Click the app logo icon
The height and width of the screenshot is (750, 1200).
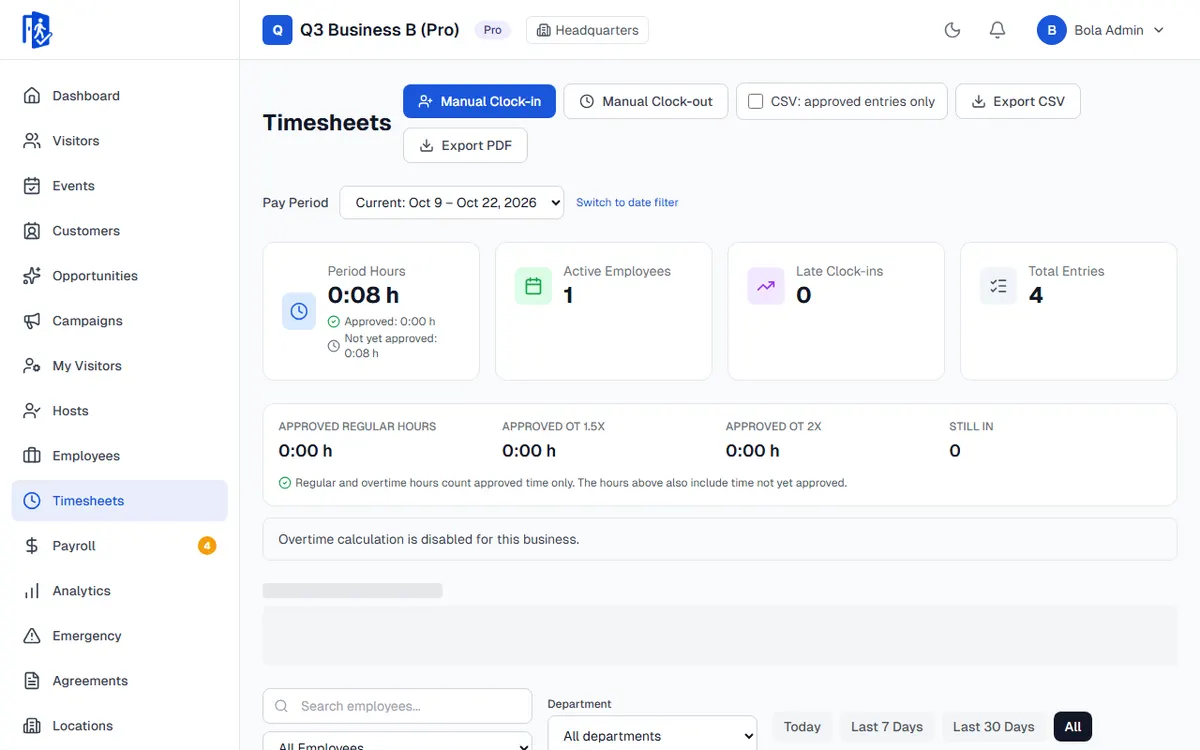tap(37, 30)
